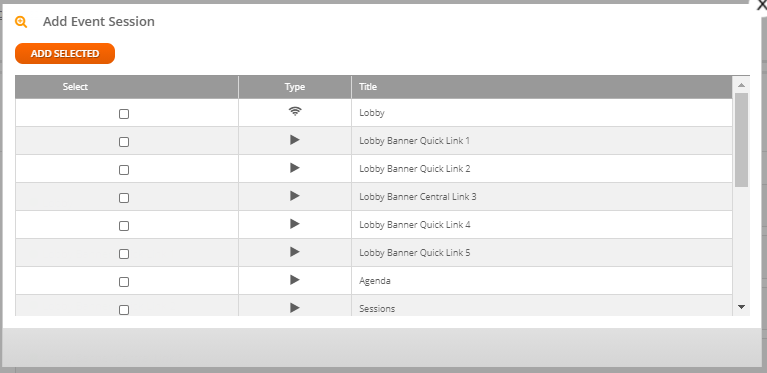
Task: Click play icon for Lobby Banner Central Link 3
Action: coord(294,196)
